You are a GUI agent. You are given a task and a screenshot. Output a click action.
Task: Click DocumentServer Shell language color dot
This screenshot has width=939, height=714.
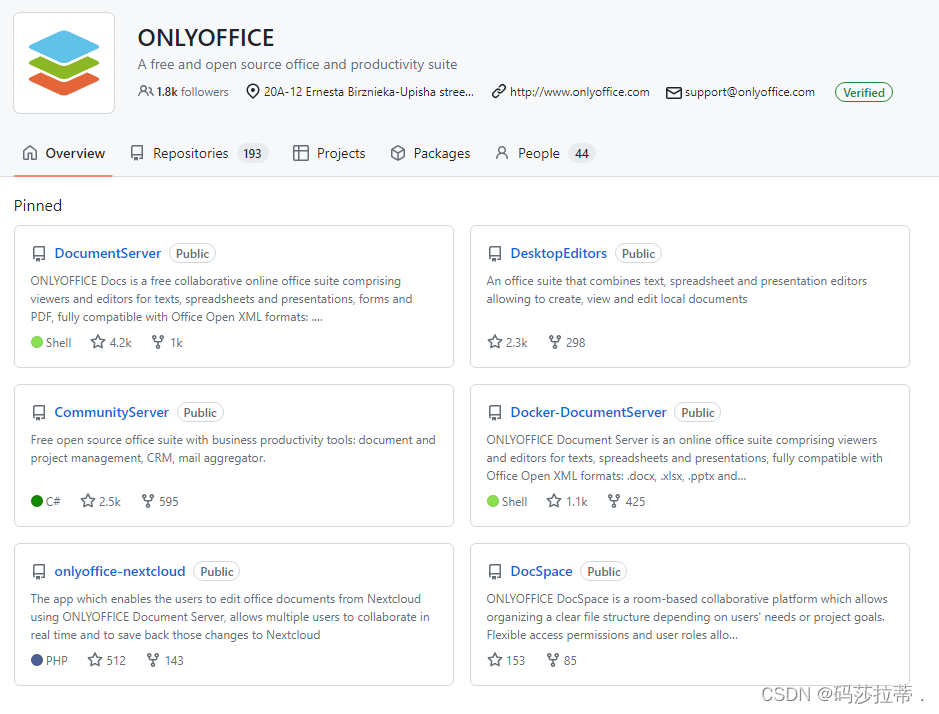coord(37,342)
